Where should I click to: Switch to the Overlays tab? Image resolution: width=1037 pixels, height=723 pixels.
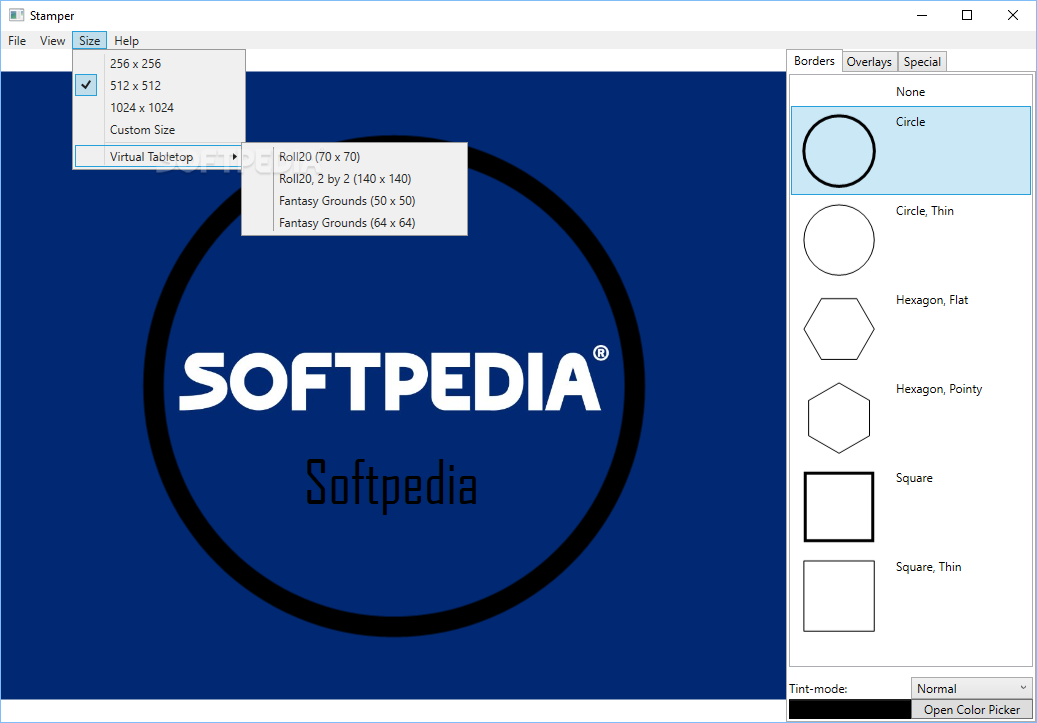point(869,62)
